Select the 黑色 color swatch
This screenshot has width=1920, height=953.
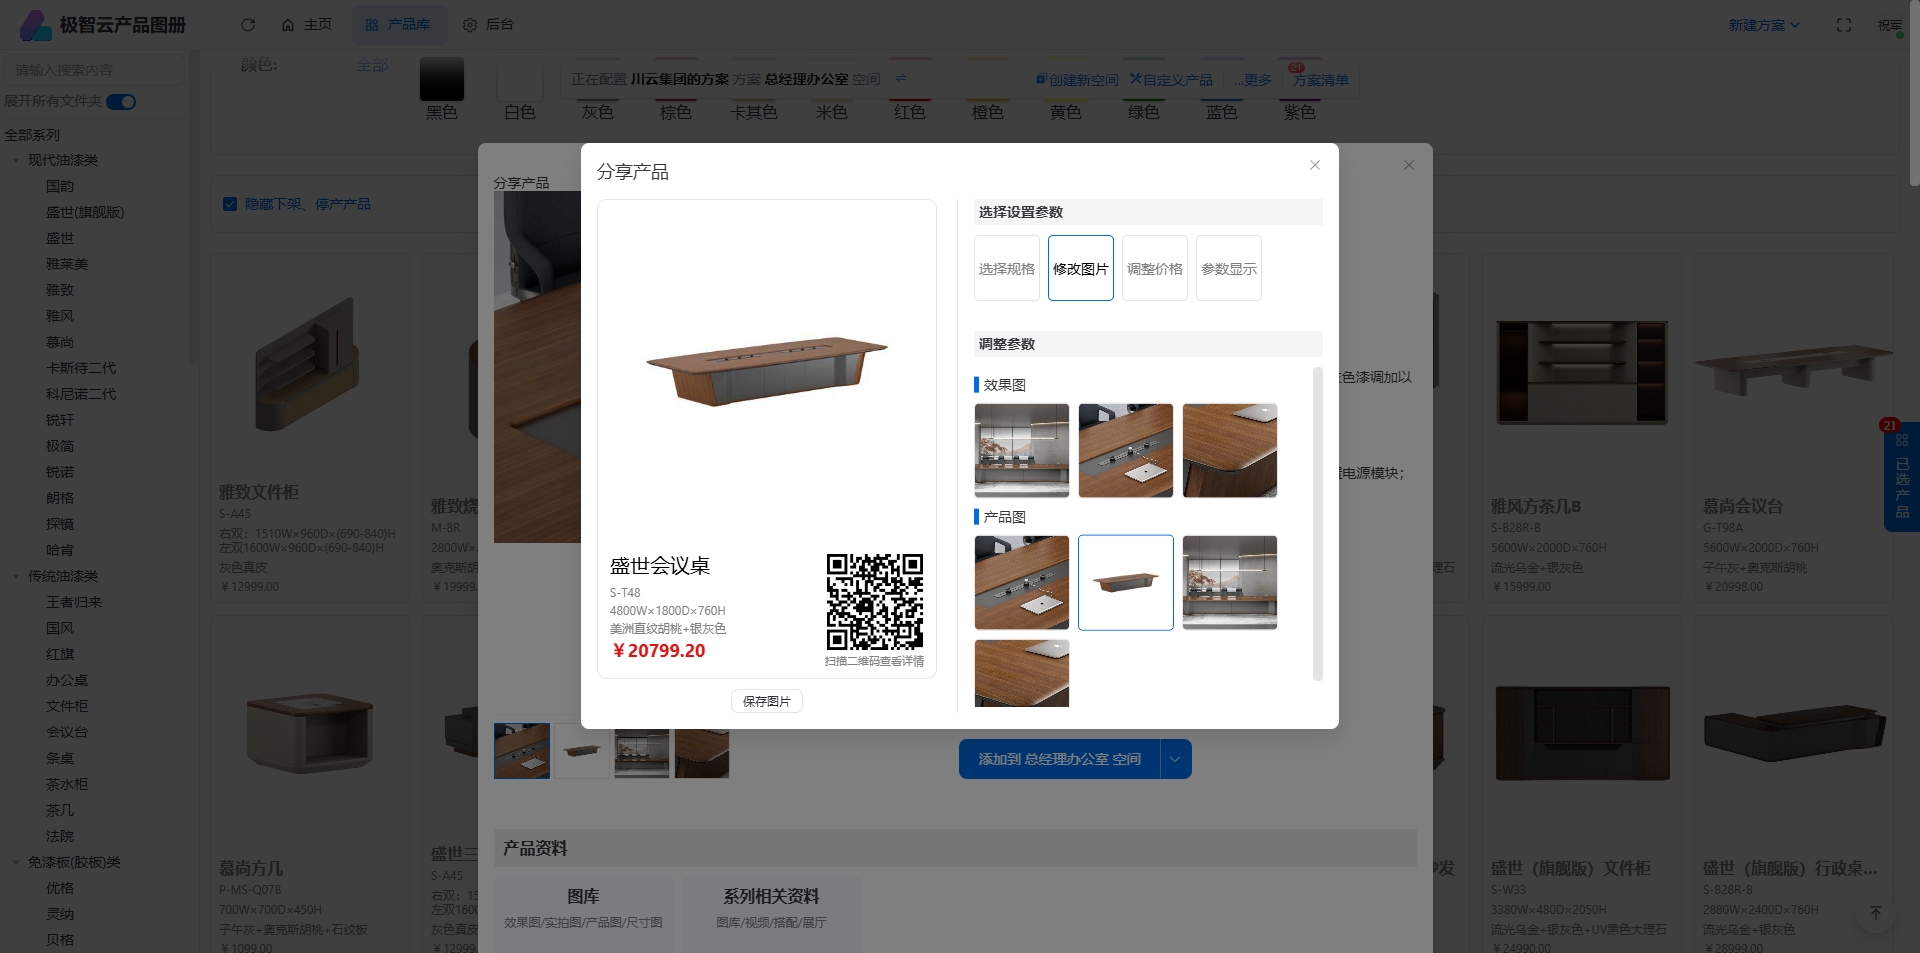[x=441, y=80]
